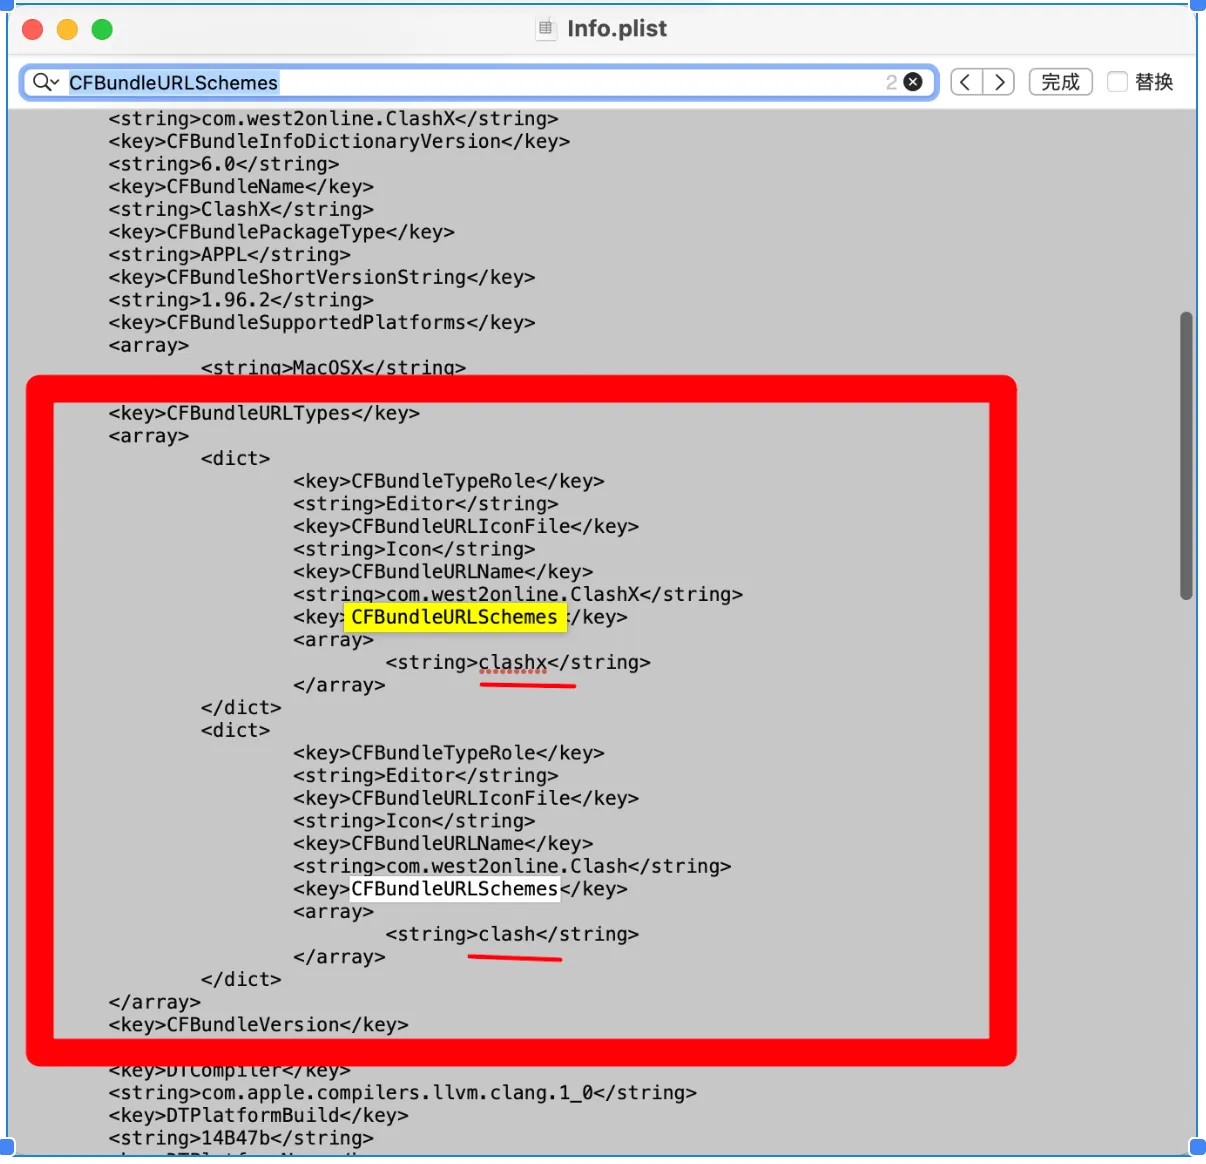The image size is (1206, 1164).
Task: Click the Info.plist document proxy icon
Action: point(546,29)
